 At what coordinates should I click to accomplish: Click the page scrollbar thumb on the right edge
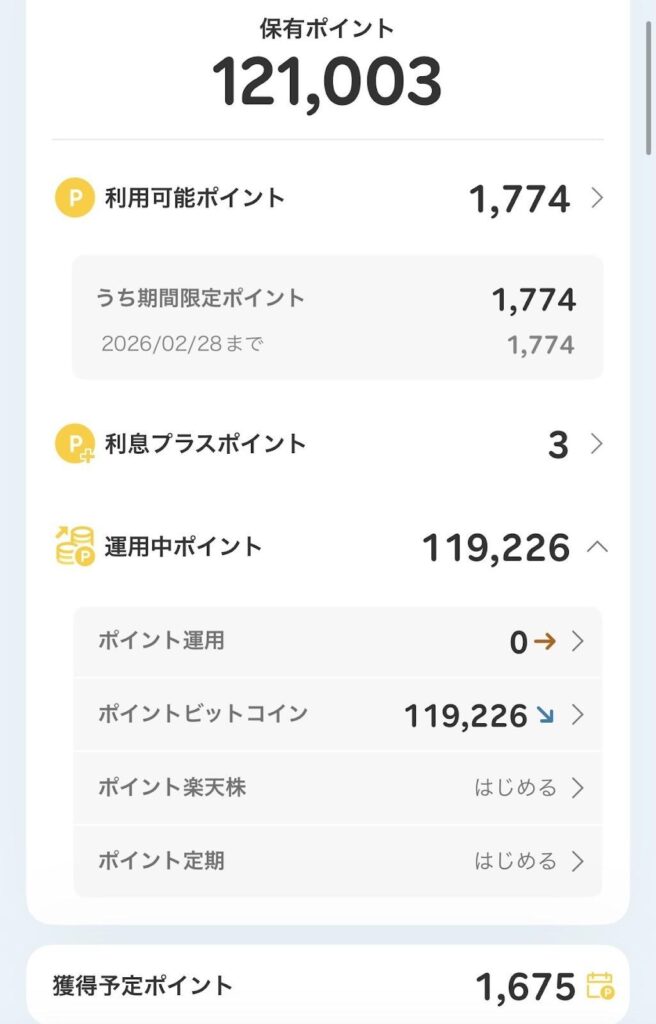tap(650, 80)
